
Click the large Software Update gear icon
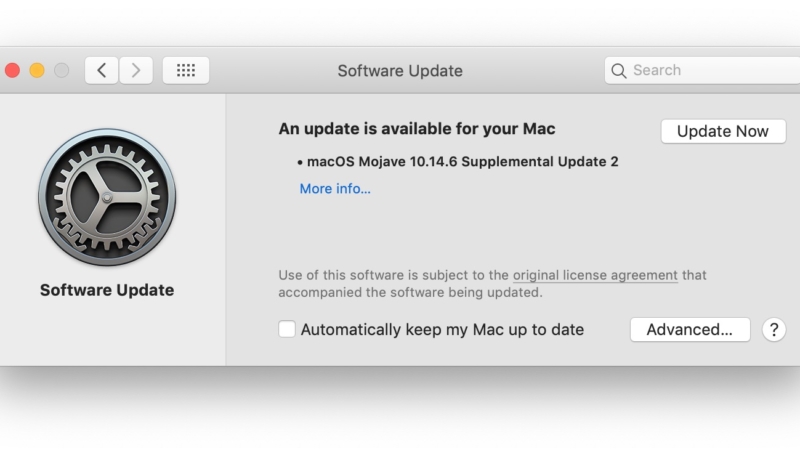[x=107, y=197]
